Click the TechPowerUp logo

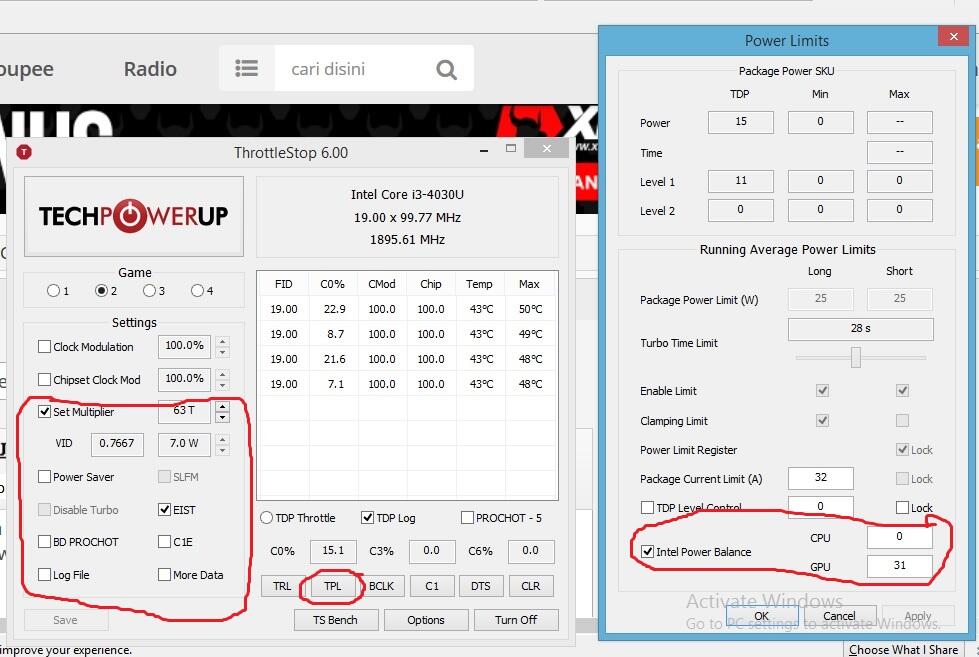(134, 216)
